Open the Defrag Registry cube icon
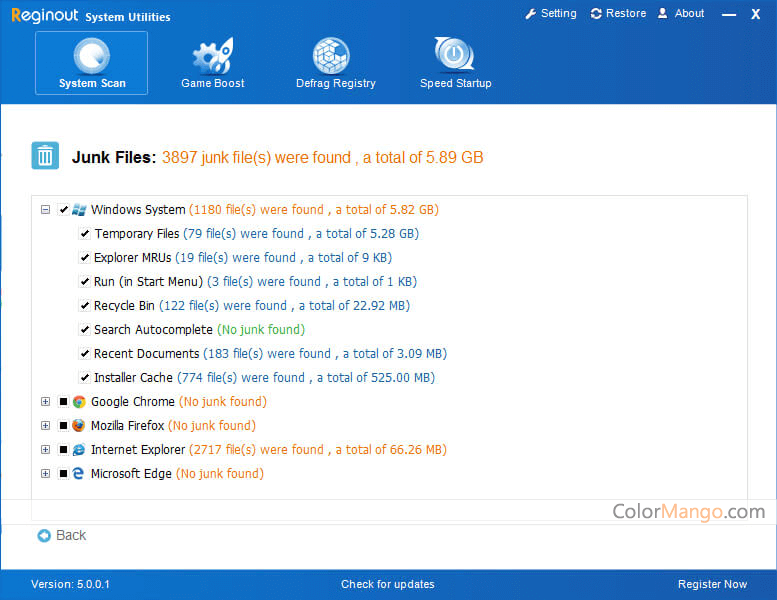The height and width of the screenshot is (600, 777). [x=331, y=55]
